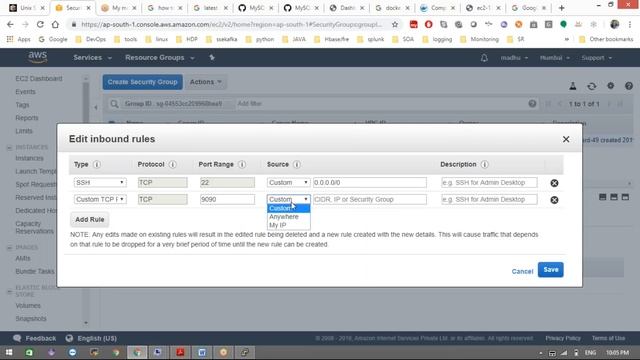Click the AWS logo
The image size is (640, 360).
coord(38,58)
